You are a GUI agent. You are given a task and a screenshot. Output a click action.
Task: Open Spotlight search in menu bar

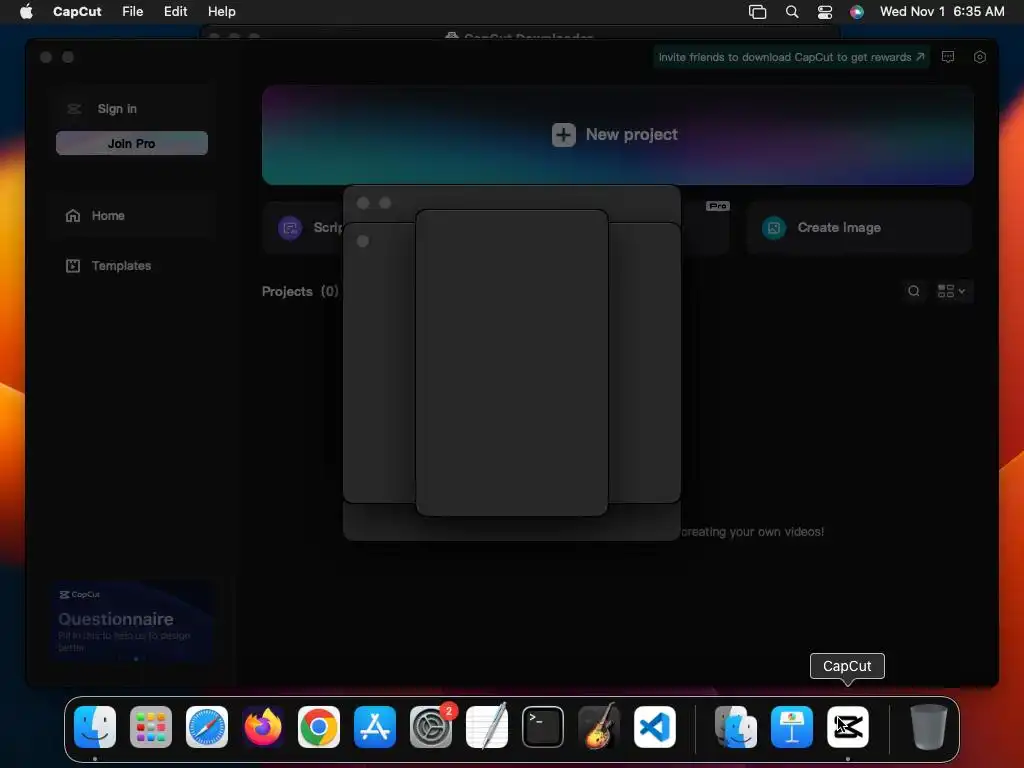[x=792, y=12]
